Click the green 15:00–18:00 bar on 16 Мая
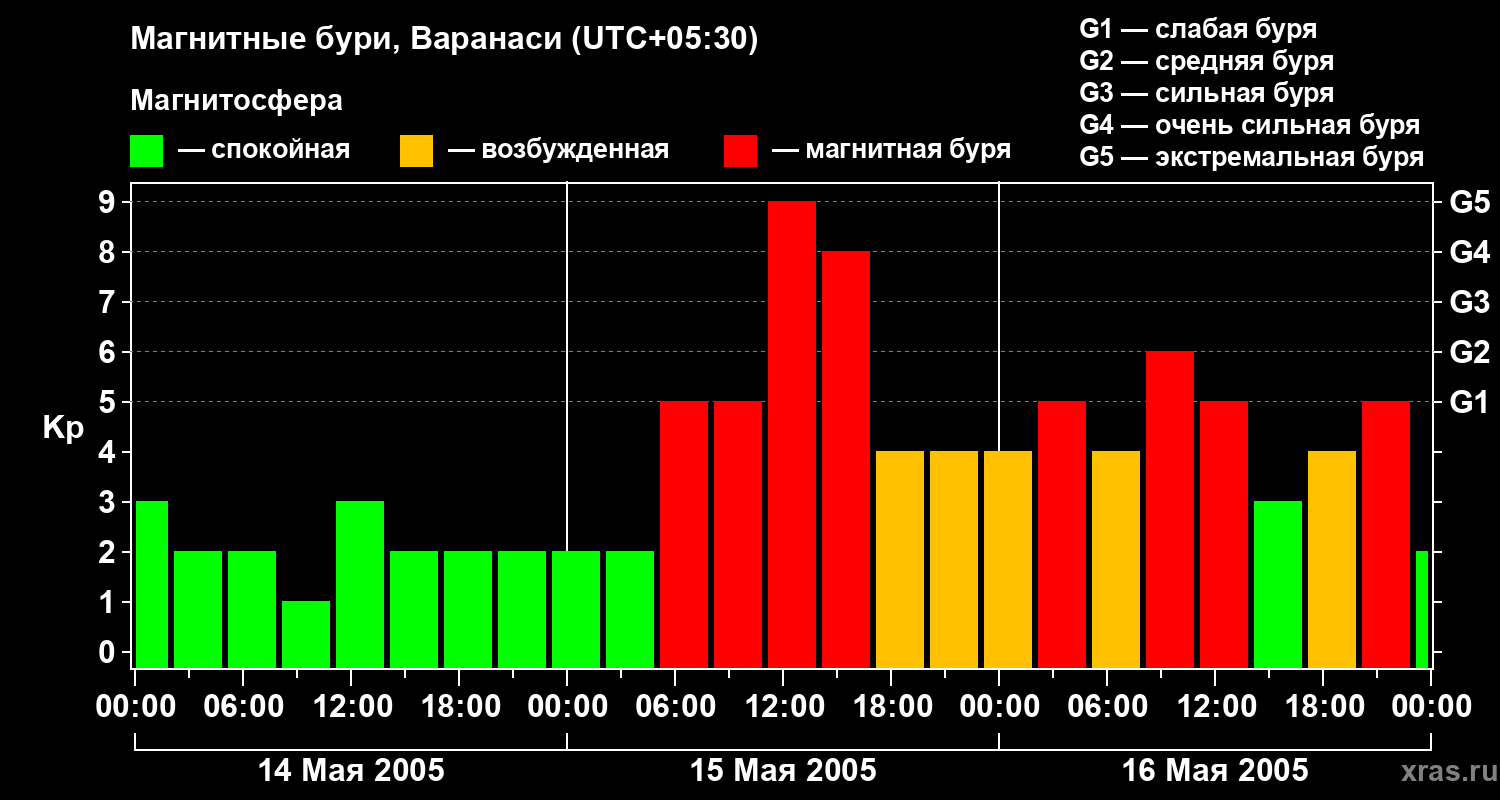The width and height of the screenshot is (1500, 800). (1278, 585)
